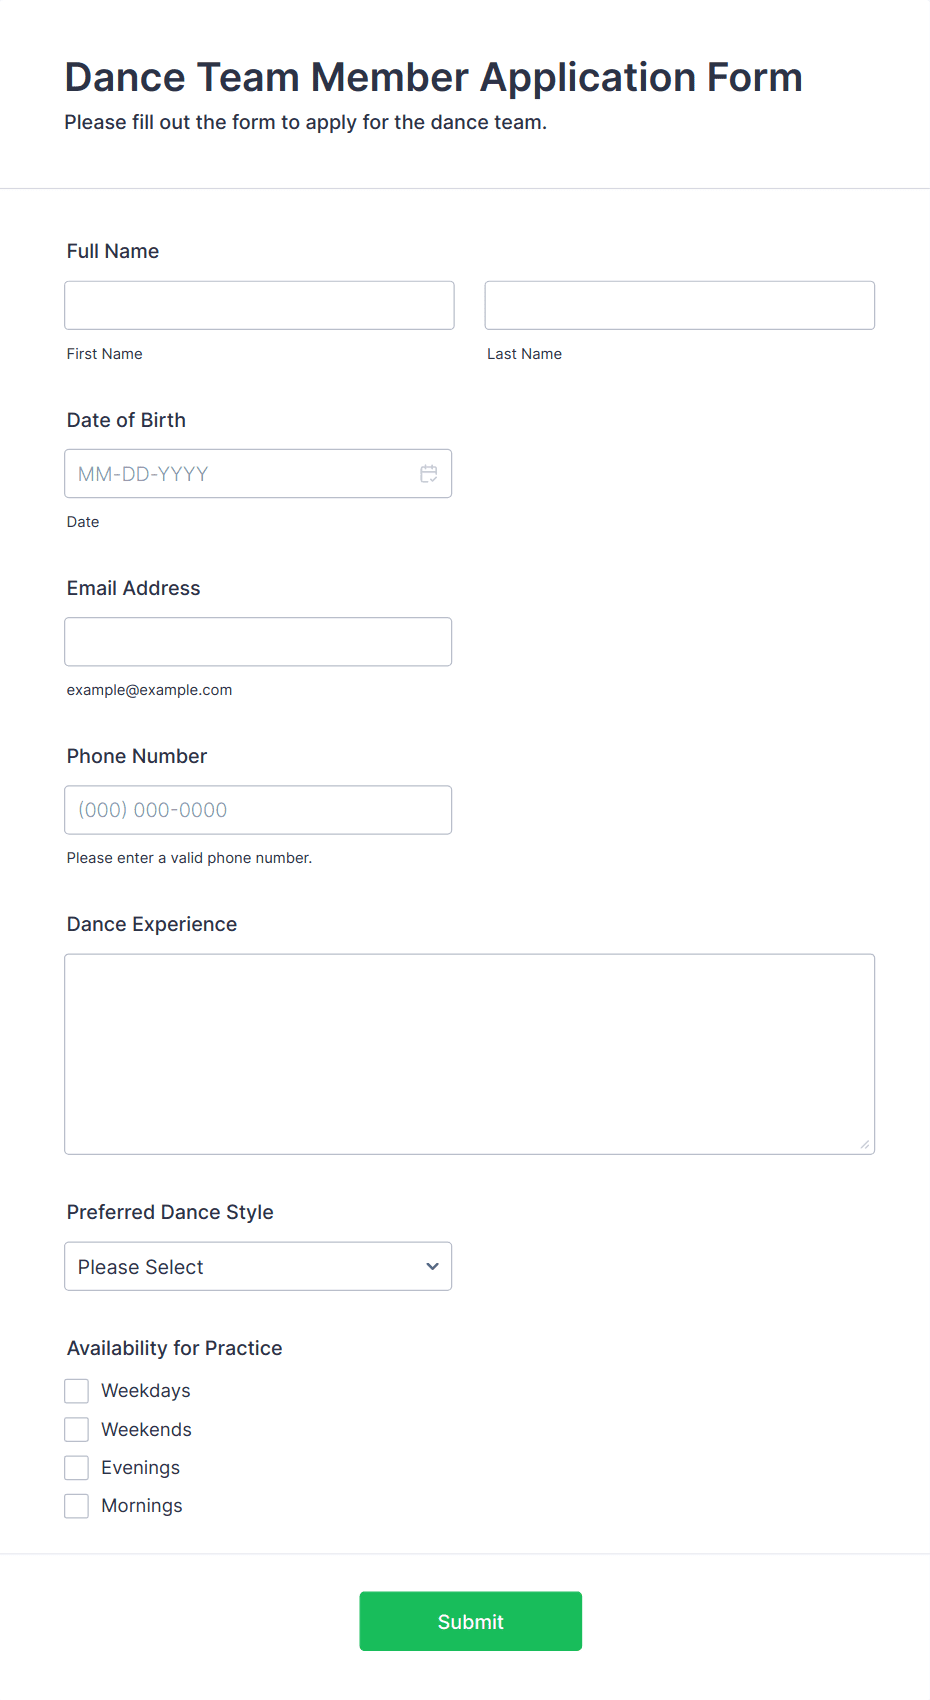Screen dimensions: 930x1700
Task: Open the date picker calendar icon
Action: pyautogui.click(x=429, y=474)
